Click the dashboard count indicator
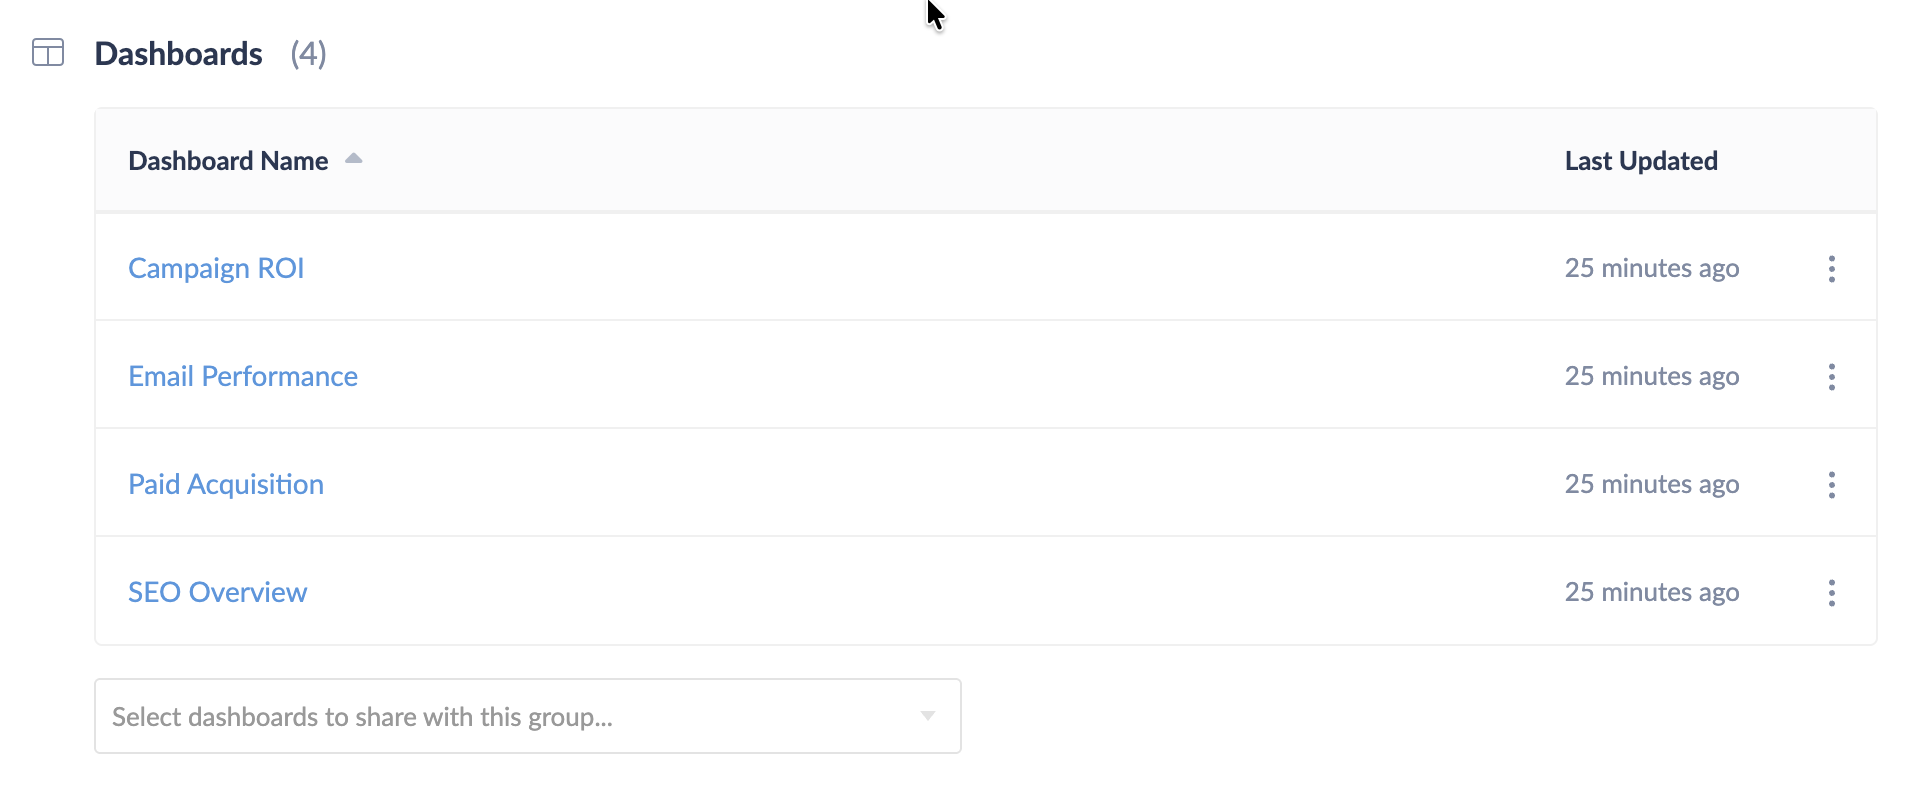1916x792 pixels. click(309, 55)
